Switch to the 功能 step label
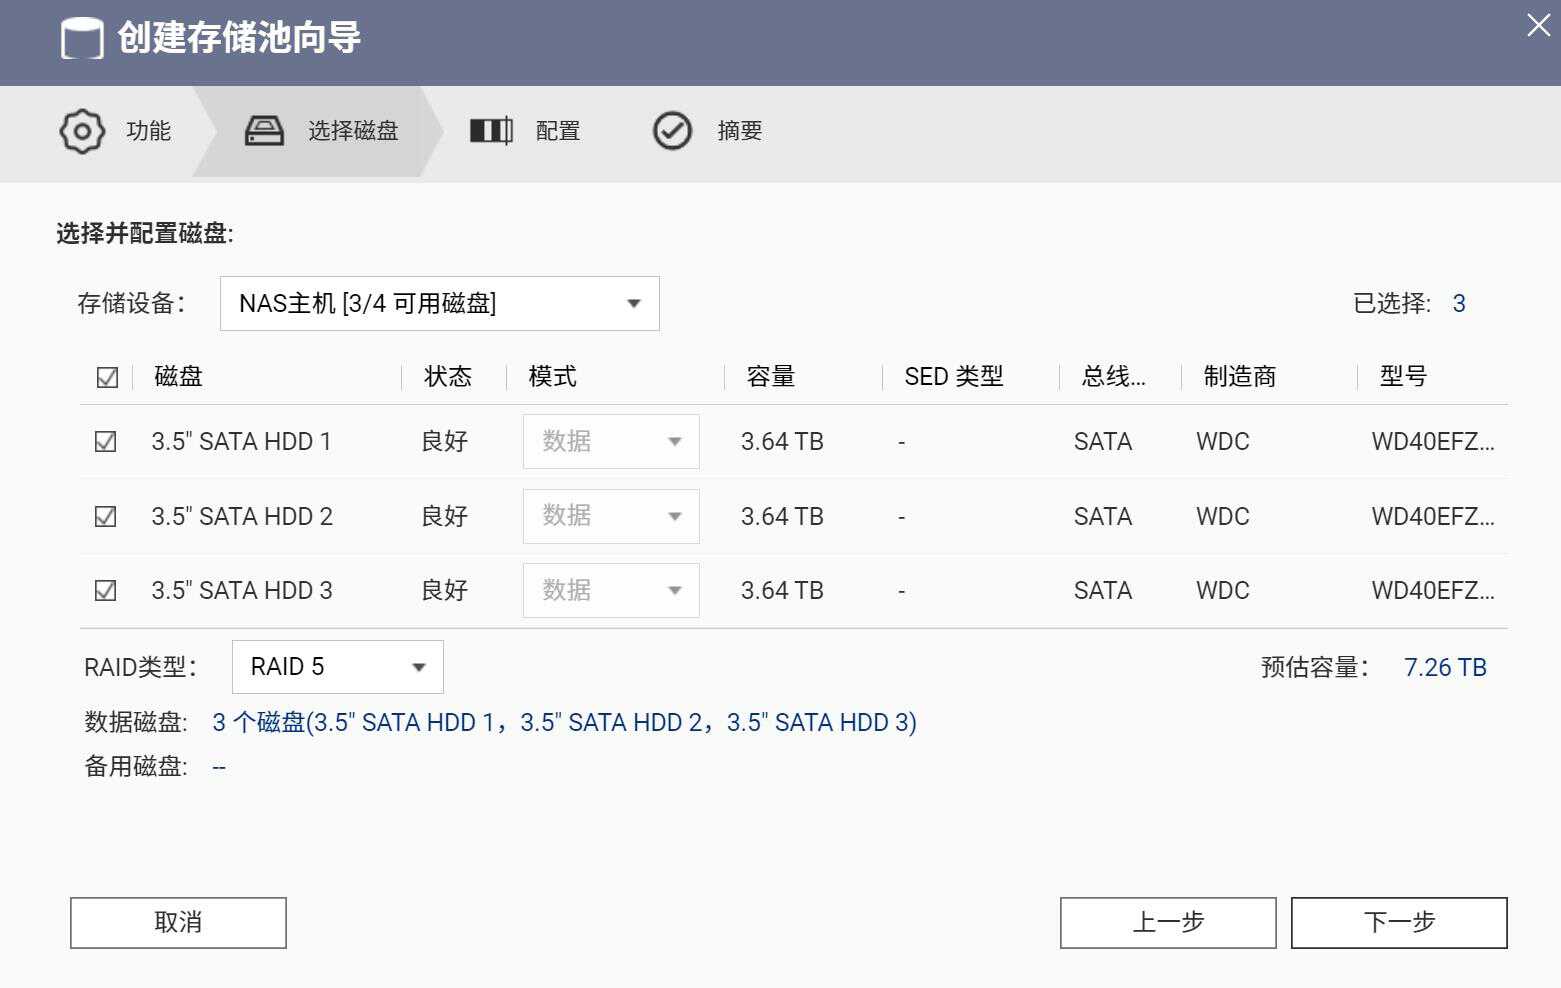Viewport: 1561px width, 988px height. [x=149, y=131]
